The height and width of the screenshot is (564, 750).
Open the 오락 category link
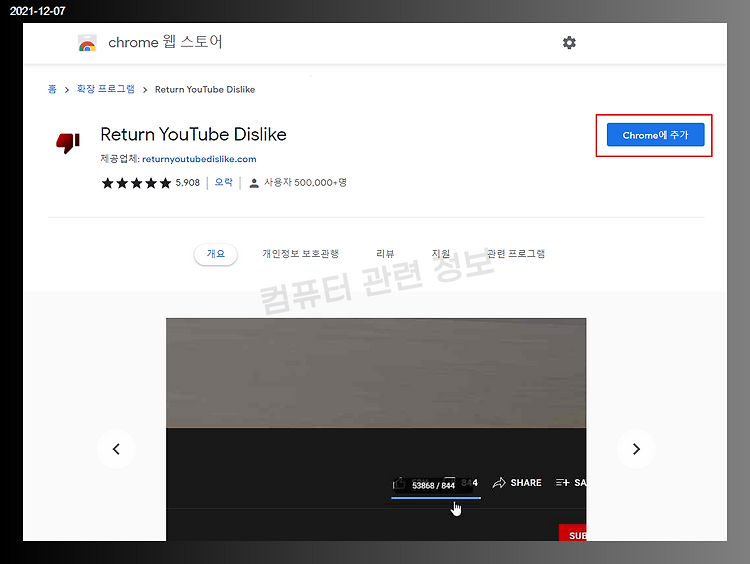(x=223, y=182)
